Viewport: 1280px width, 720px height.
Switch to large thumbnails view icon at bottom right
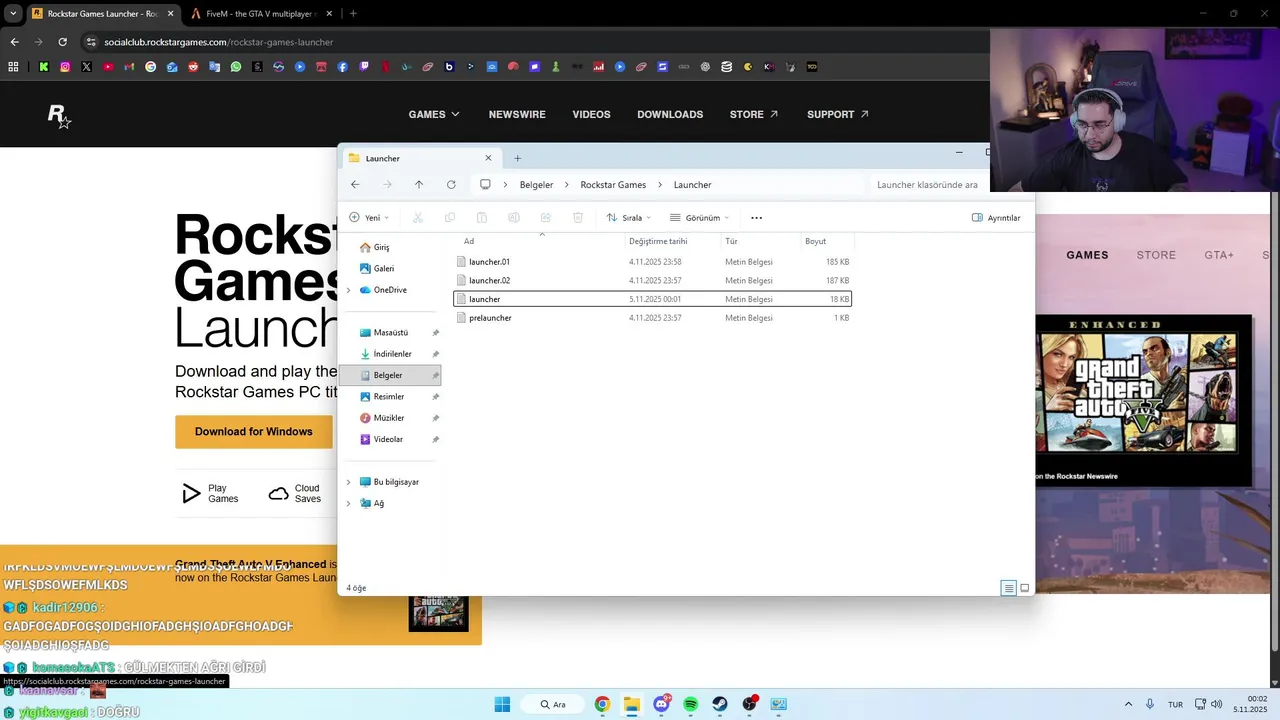click(x=1024, y=588)
